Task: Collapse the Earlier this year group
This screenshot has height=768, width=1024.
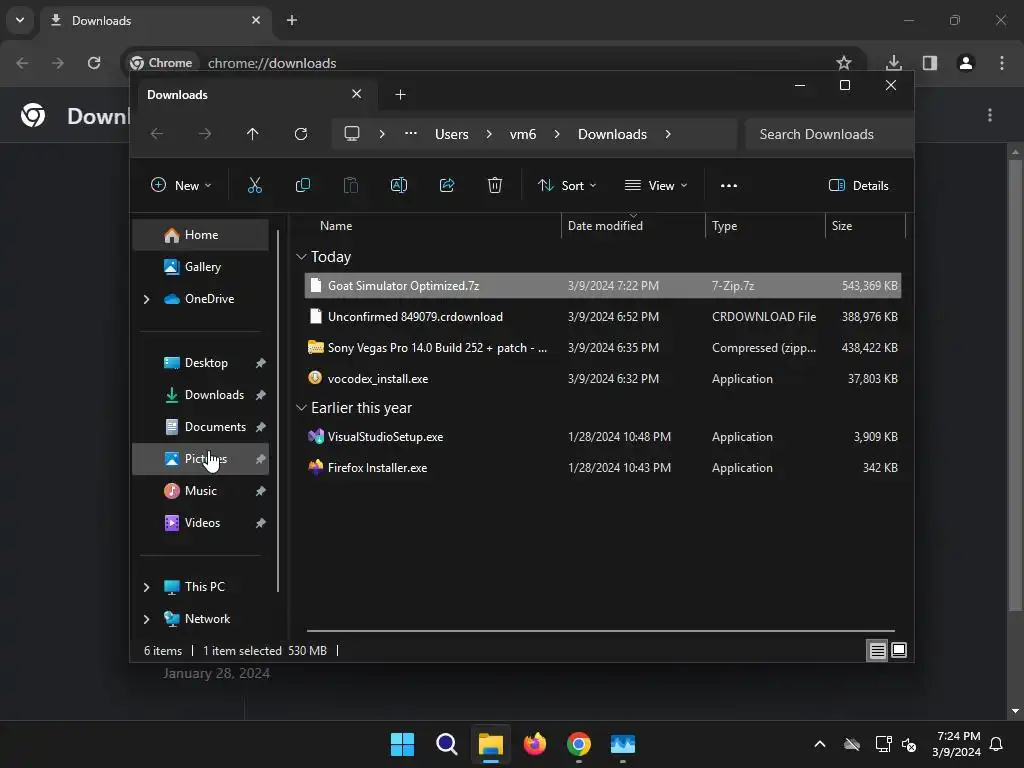Action: click(301, 408)
